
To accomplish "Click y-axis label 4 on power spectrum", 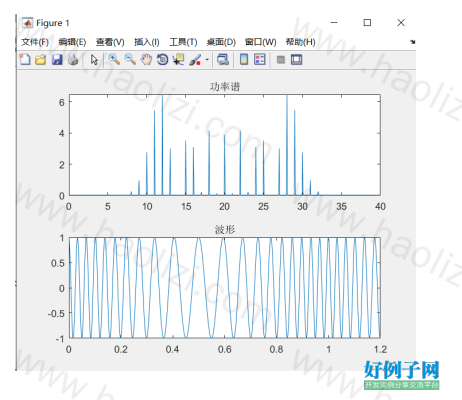I will pos(62,134).
